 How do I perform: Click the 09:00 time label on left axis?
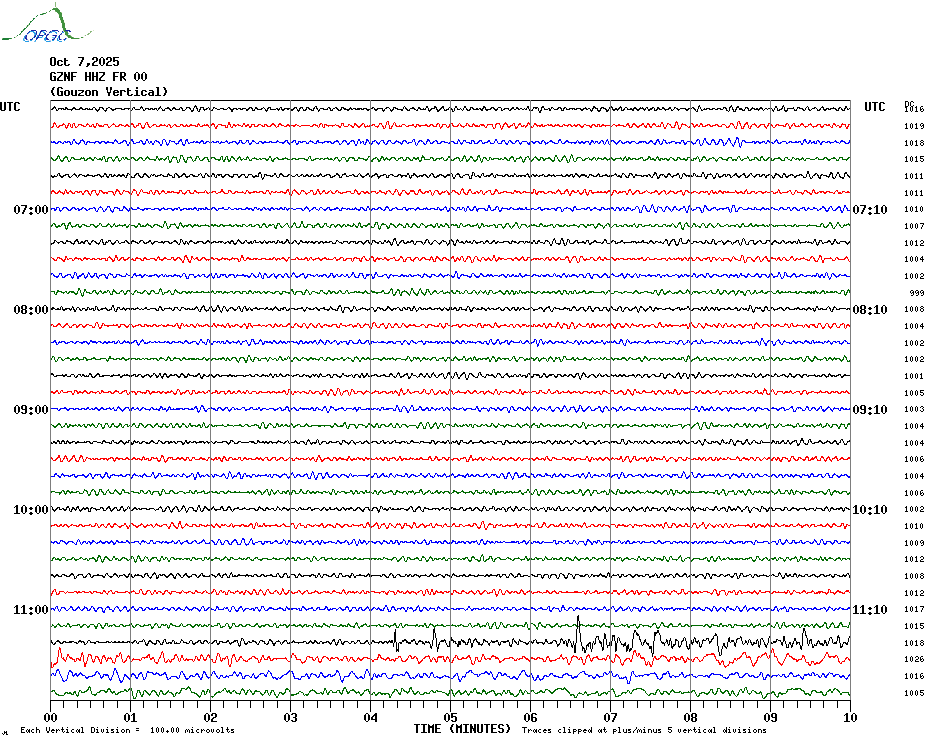point(30,409)
